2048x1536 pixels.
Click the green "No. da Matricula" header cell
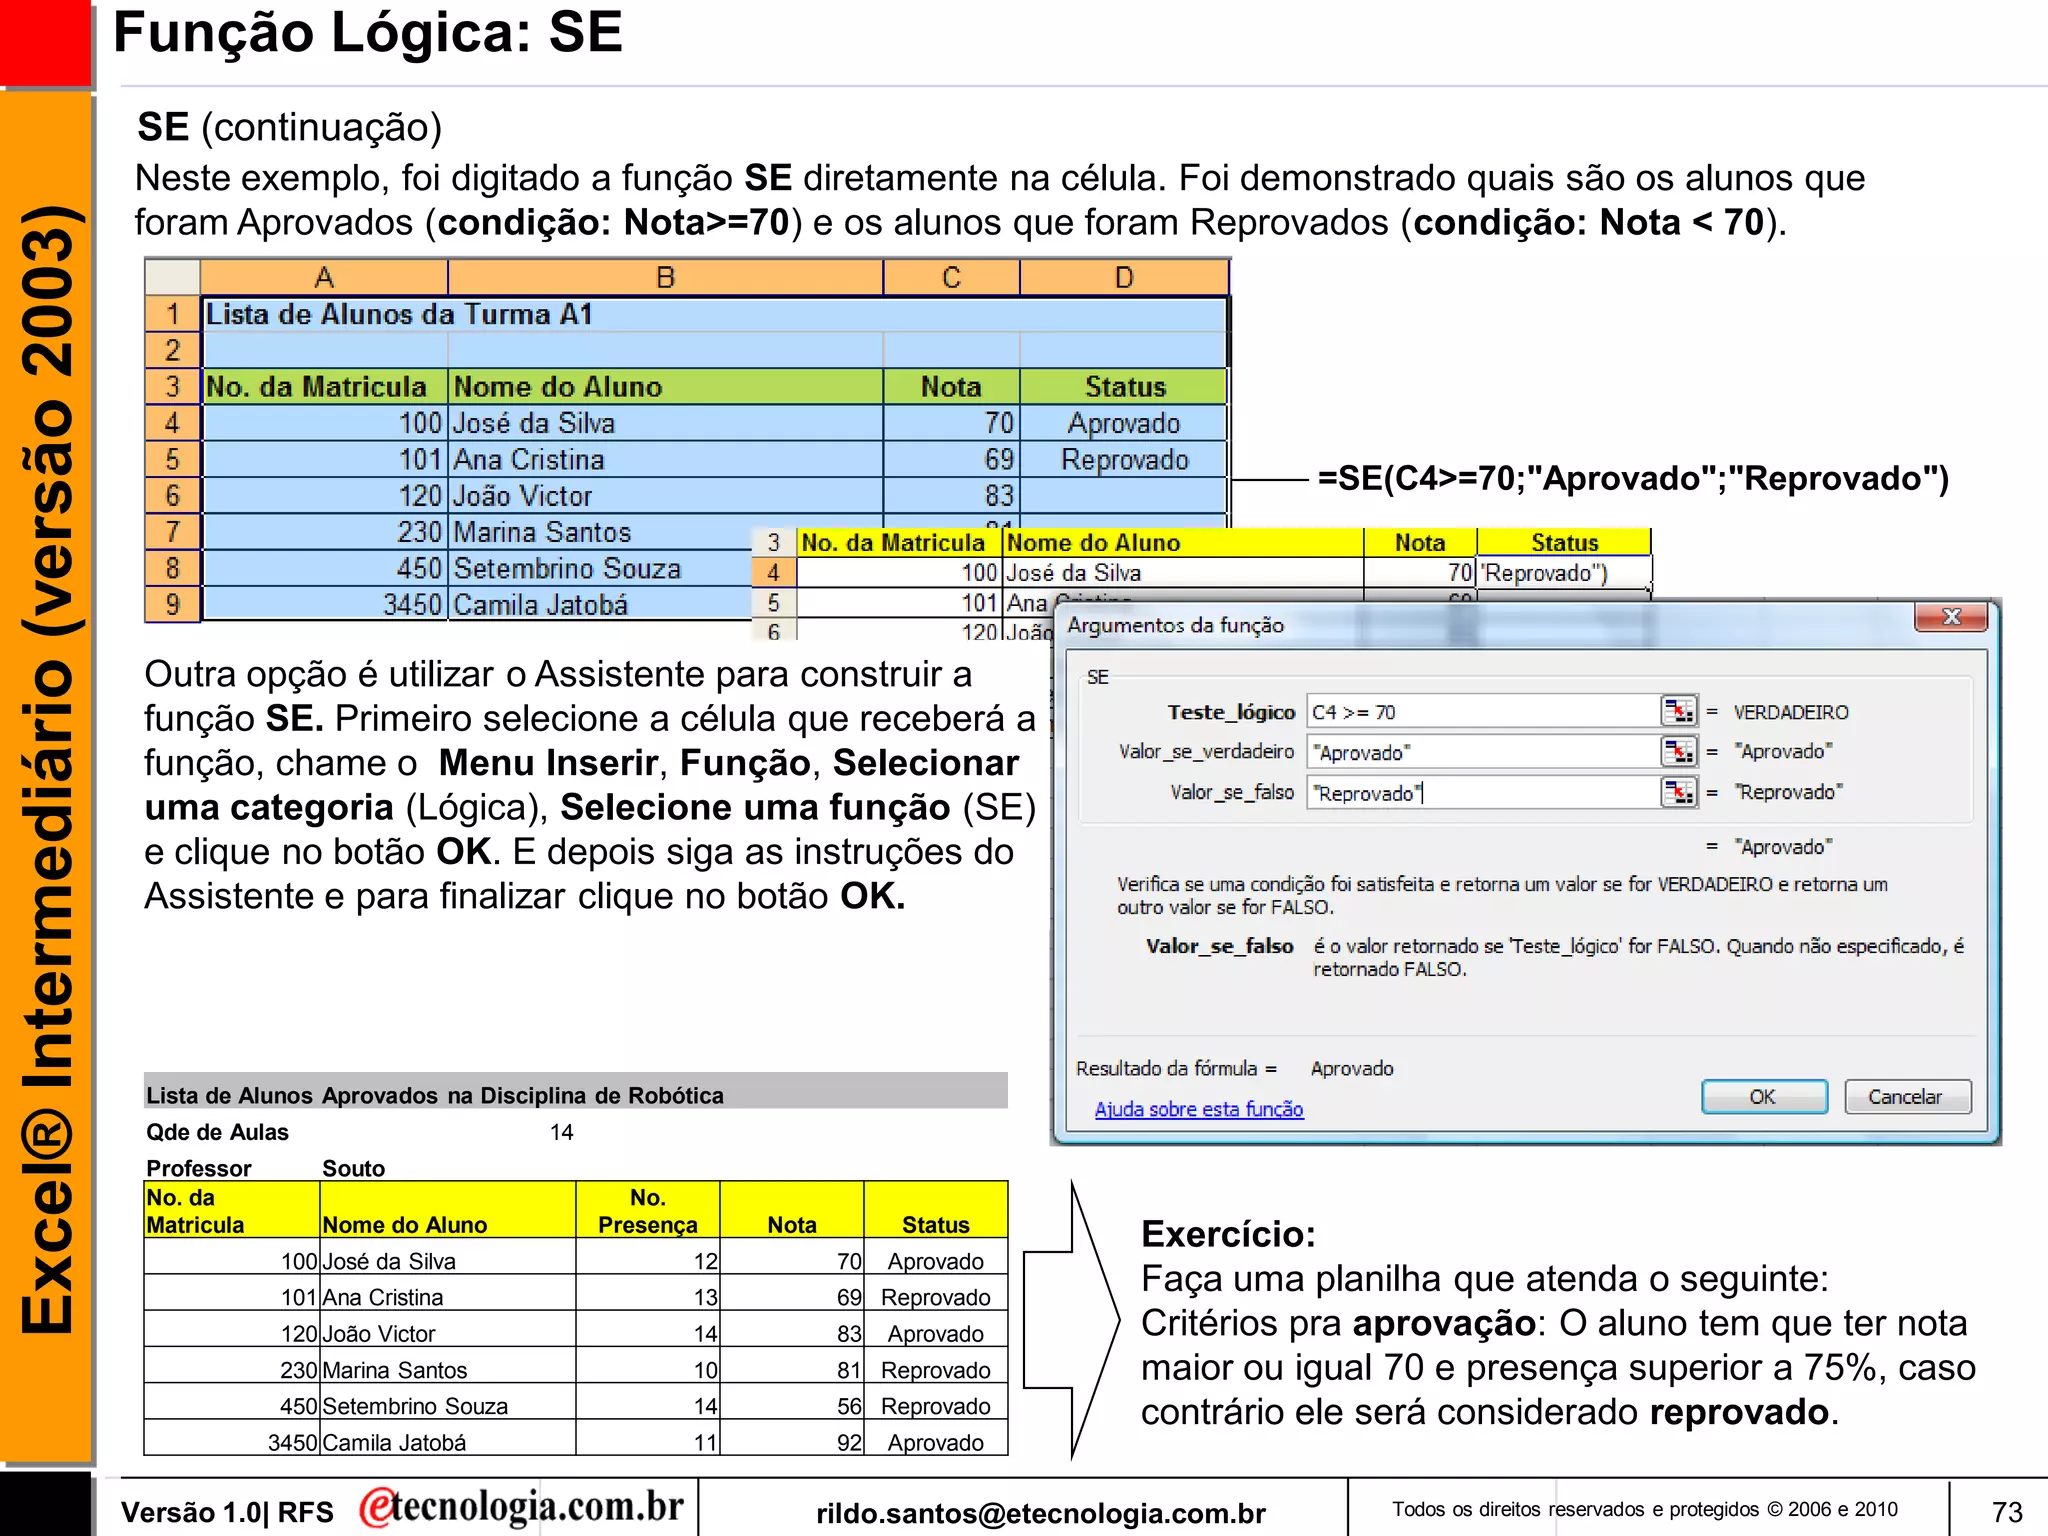(324, 386)
